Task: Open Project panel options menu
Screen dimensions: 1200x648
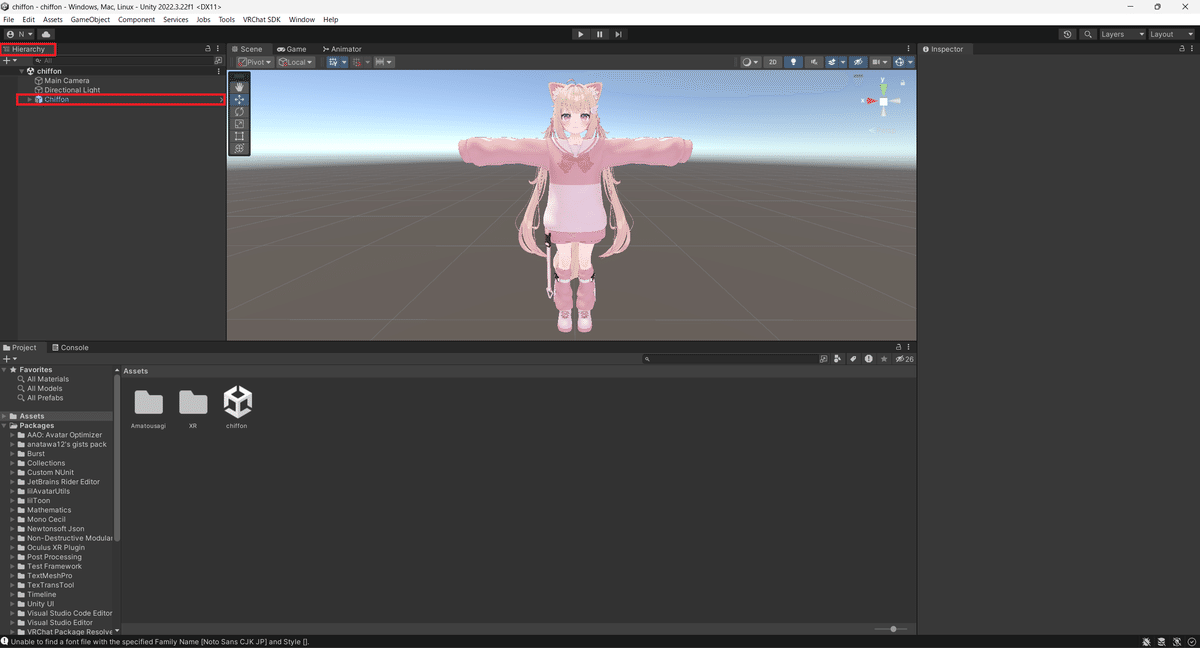Action: (909, 348)
